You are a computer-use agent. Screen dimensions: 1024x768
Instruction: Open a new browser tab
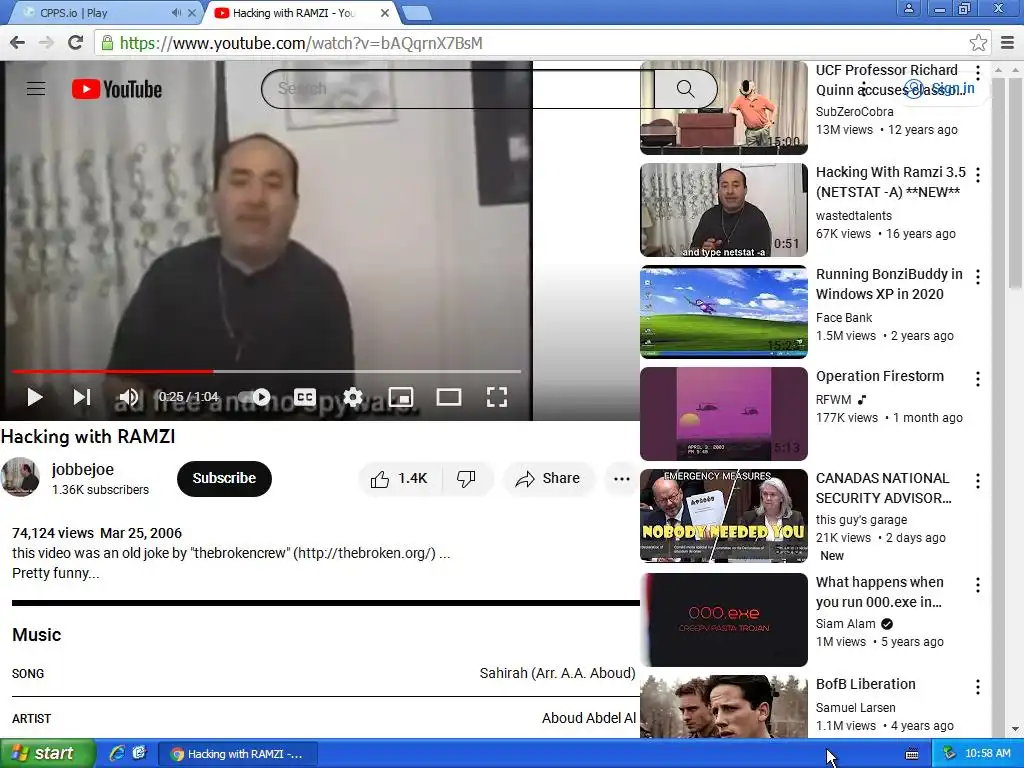point(416,12)
